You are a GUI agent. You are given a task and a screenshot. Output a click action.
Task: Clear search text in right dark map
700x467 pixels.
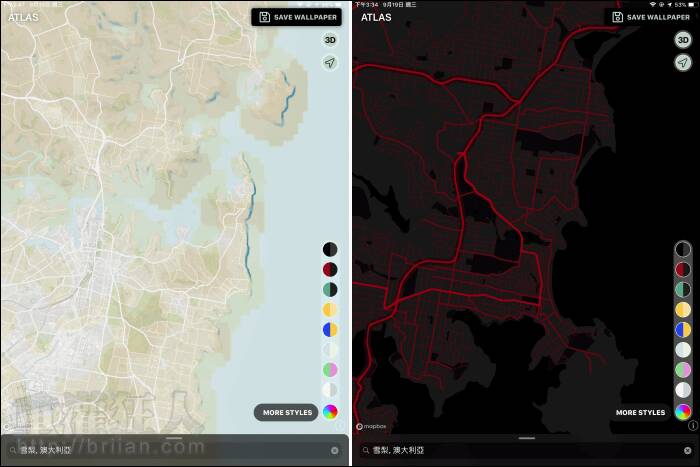click(688, 450)
